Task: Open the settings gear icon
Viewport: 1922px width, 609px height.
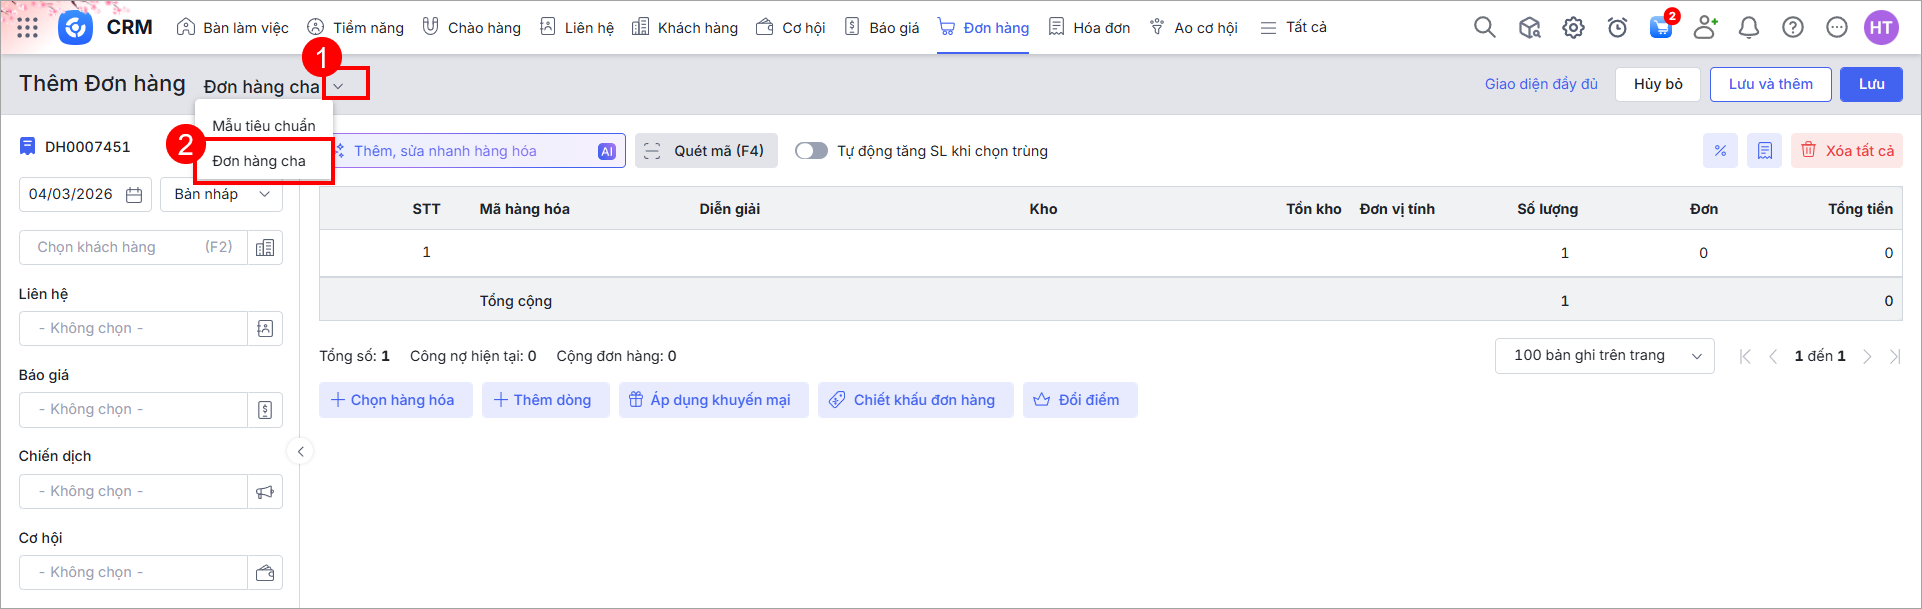Action: tap(1573, 28)
